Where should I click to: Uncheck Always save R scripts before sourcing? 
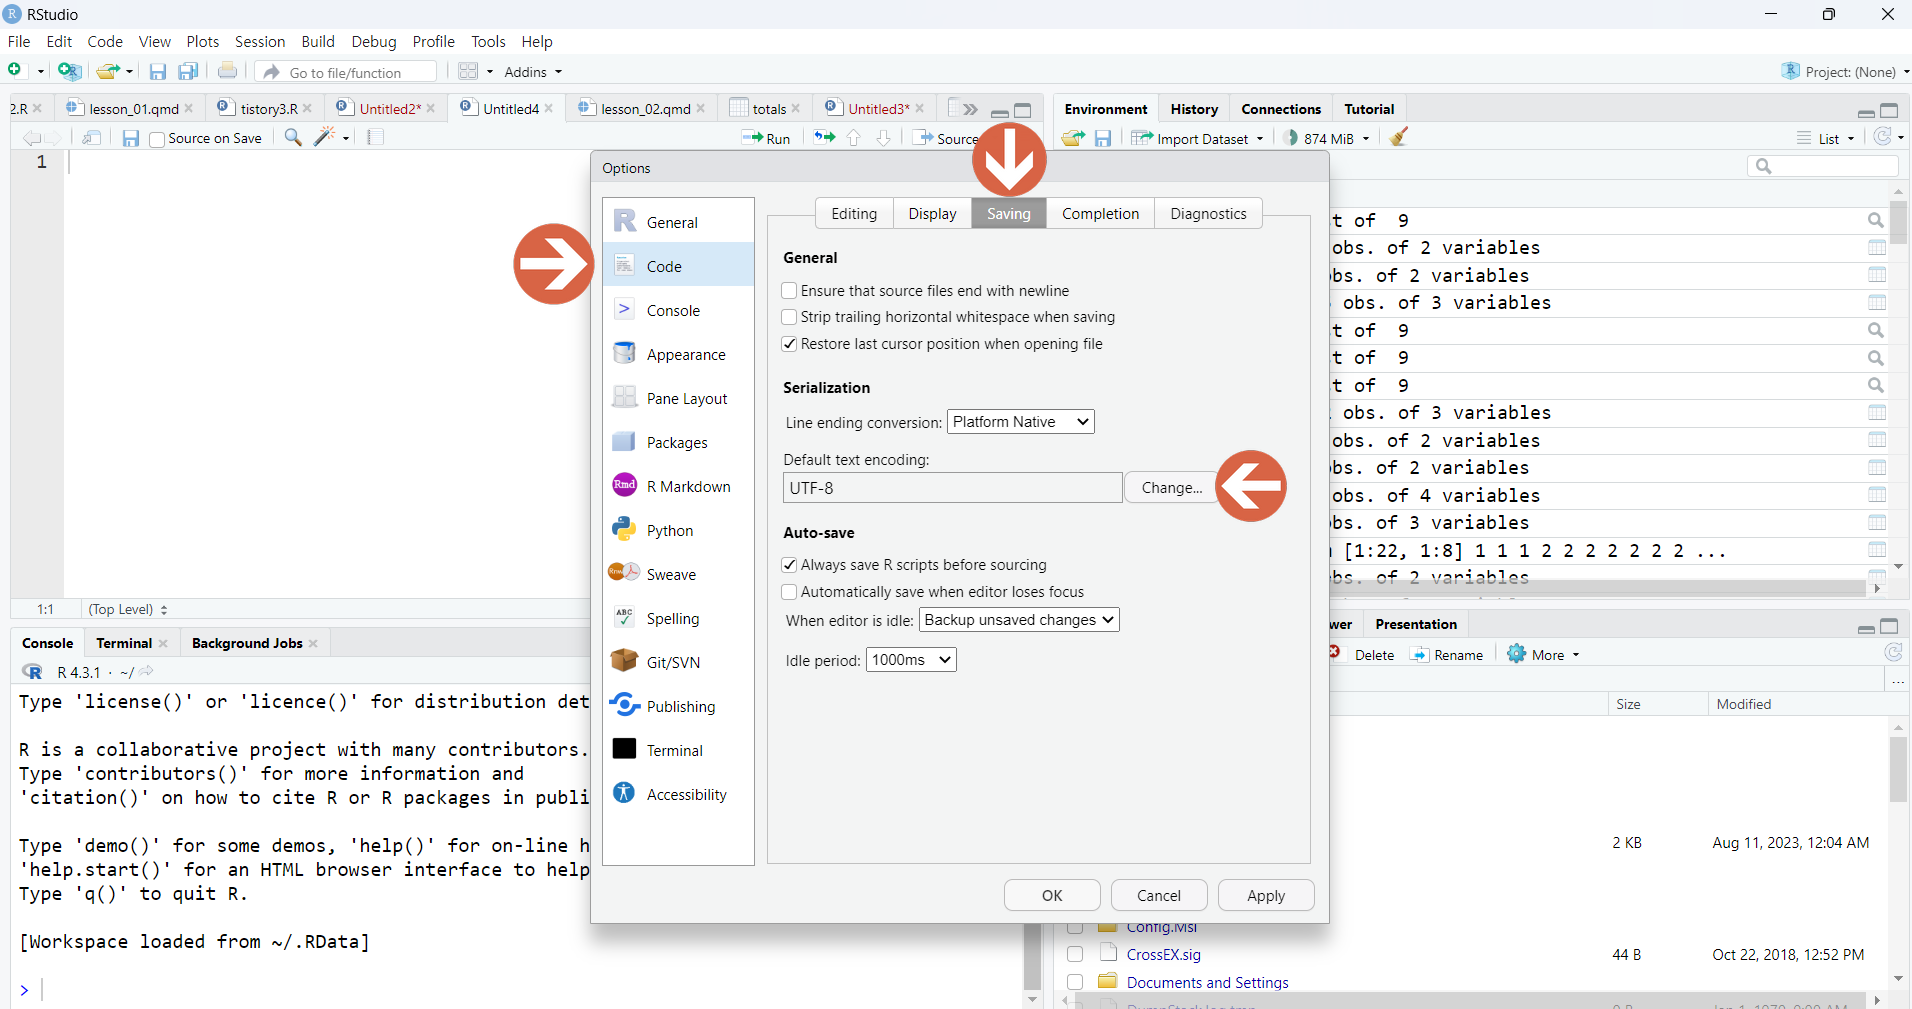(x=789, y=565)
